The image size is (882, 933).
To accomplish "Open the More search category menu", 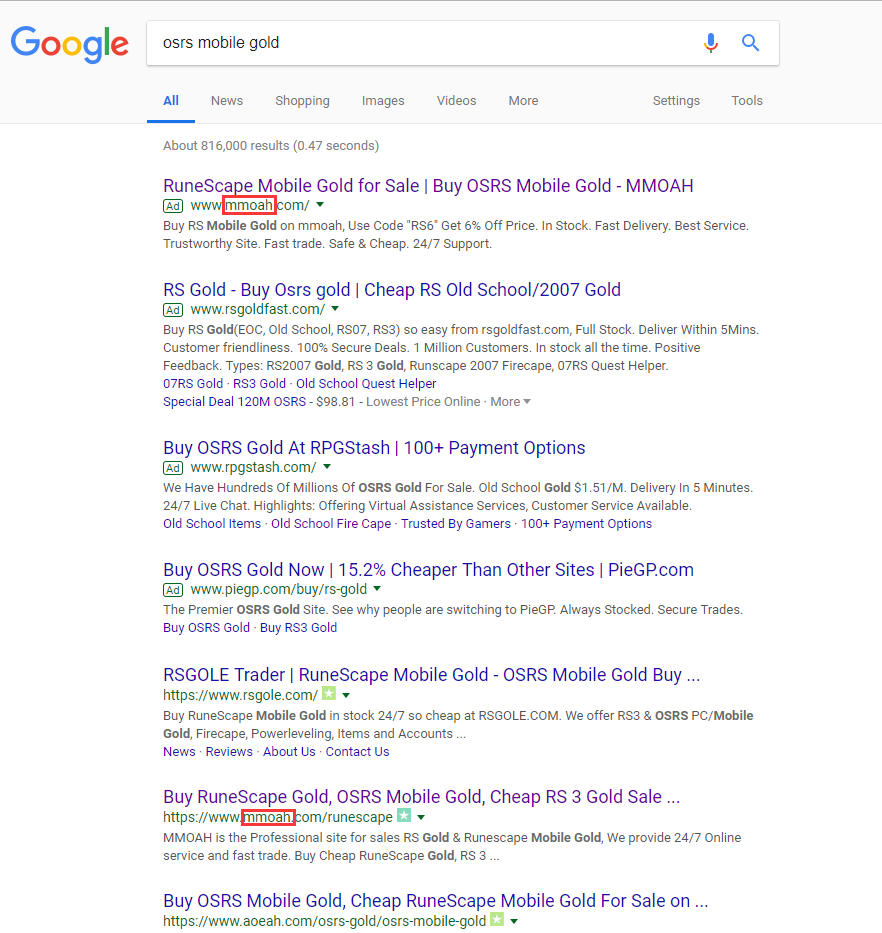I will point(523,101).
